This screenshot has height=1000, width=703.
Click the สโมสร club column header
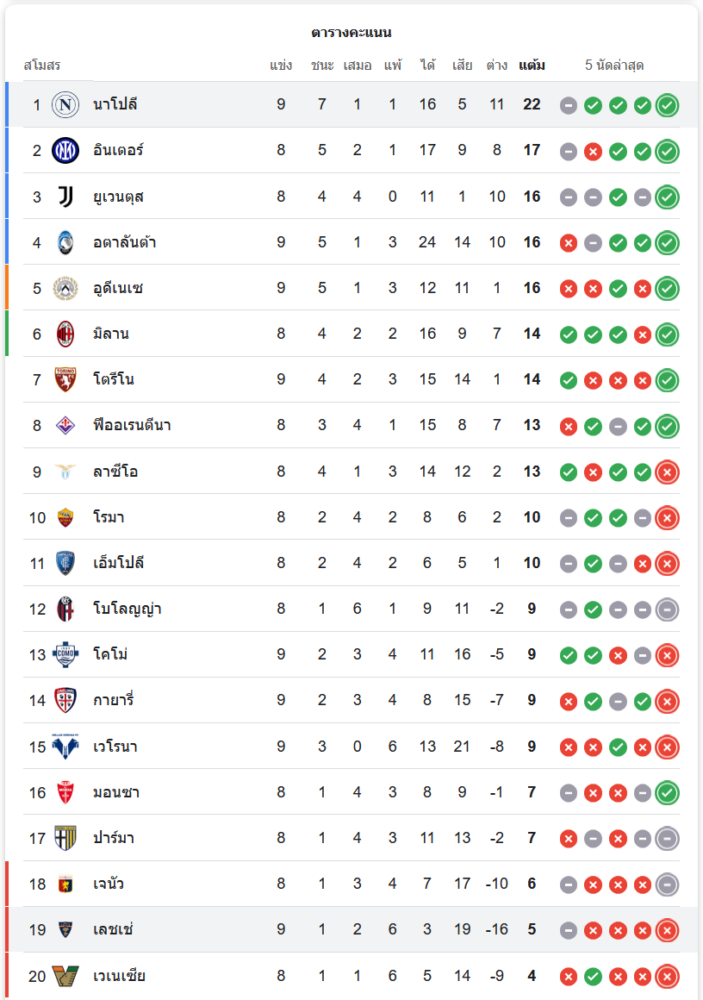pyautogui.click(x=42, y=65)
